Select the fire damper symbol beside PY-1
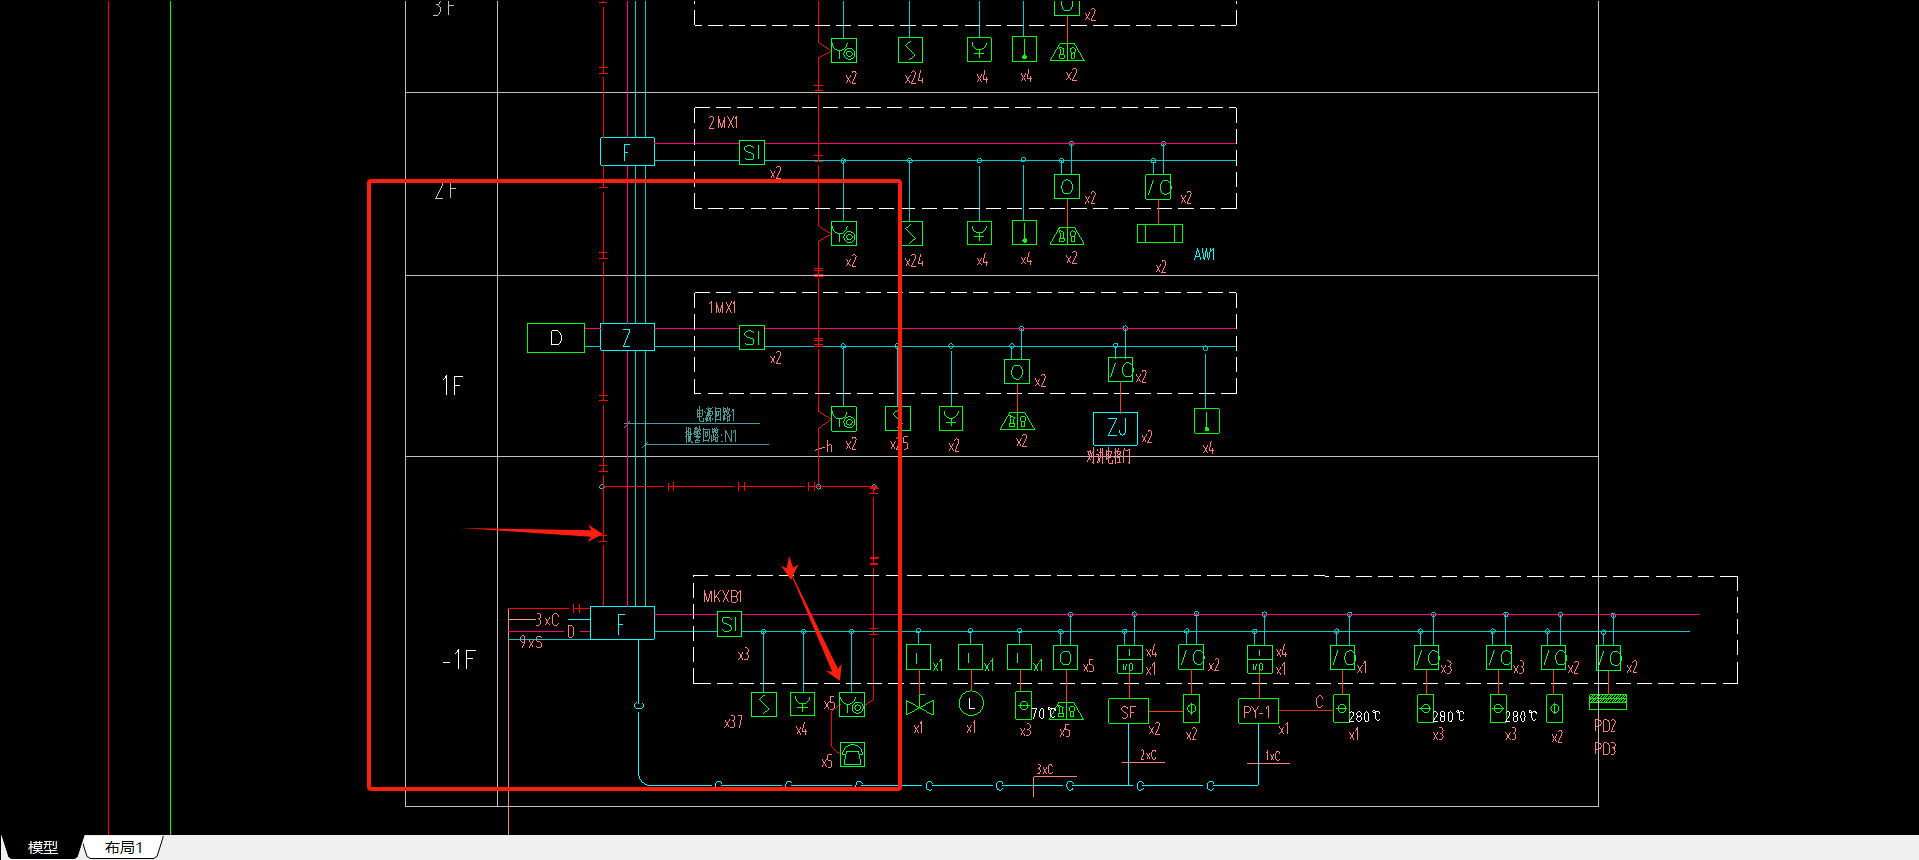Viewport: 1919px width, 860px height. point(1342,709)
